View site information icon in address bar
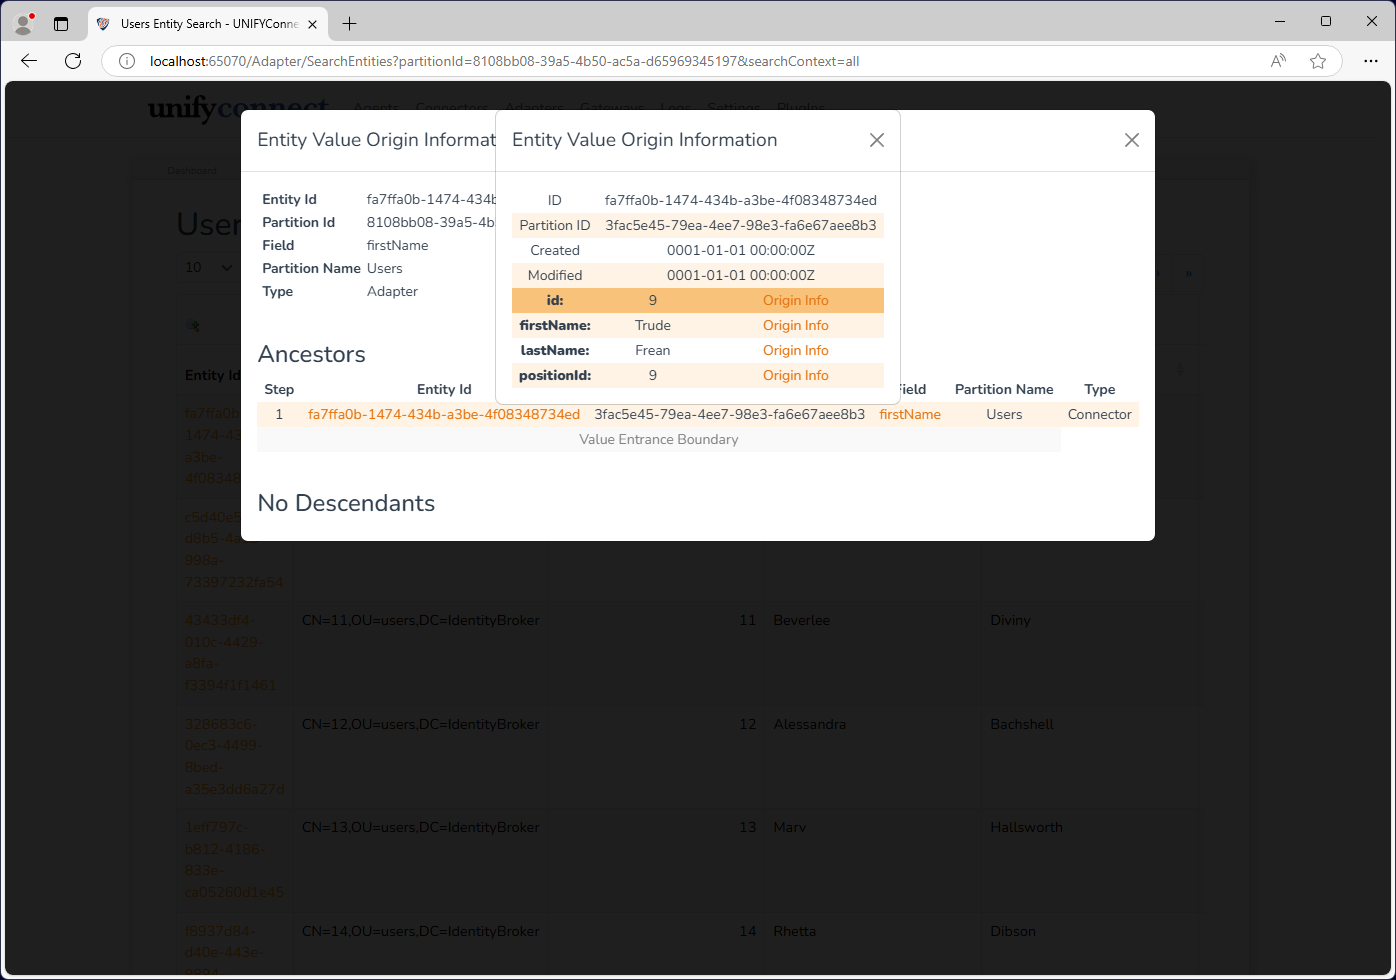Viewport: 1396px width, 980px height. pyautogui.click(x=127, y=61)
